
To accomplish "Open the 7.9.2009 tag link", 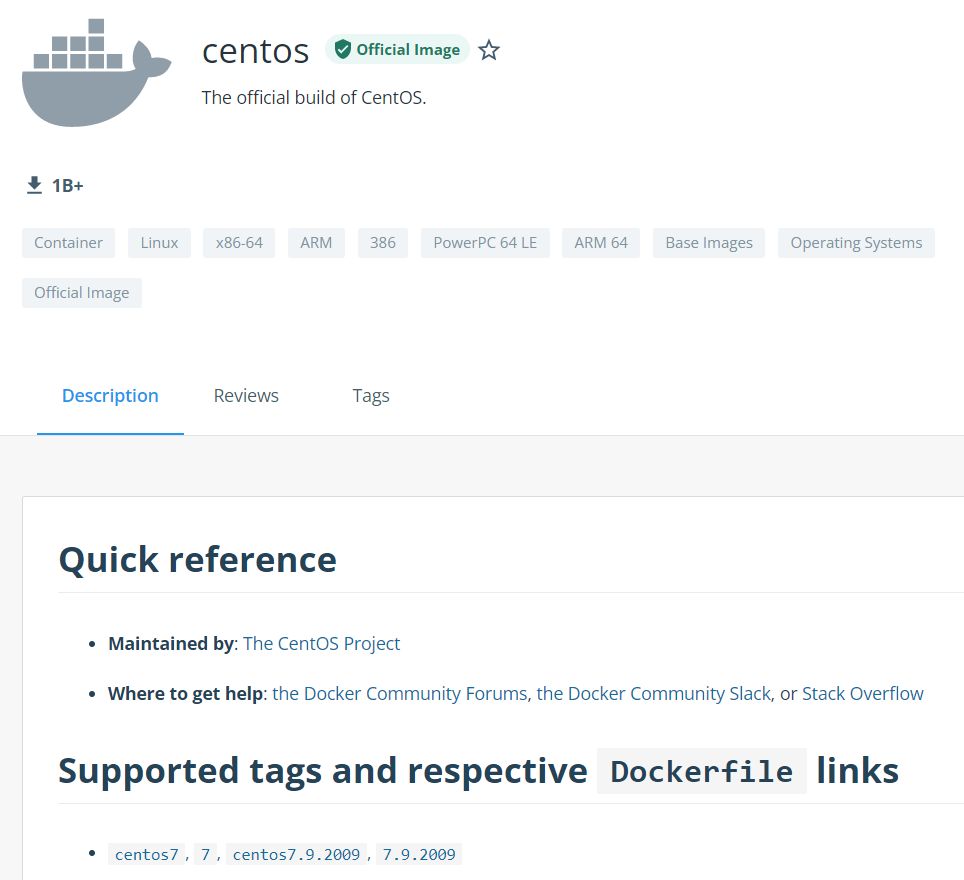I will click(x=419, y=854).
